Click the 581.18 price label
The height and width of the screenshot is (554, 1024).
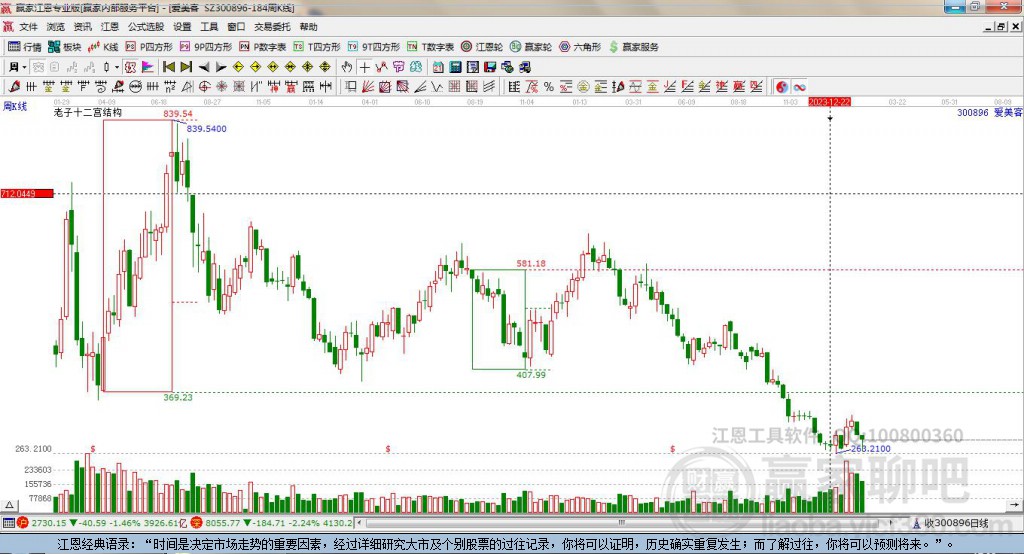tap(531, 263)
